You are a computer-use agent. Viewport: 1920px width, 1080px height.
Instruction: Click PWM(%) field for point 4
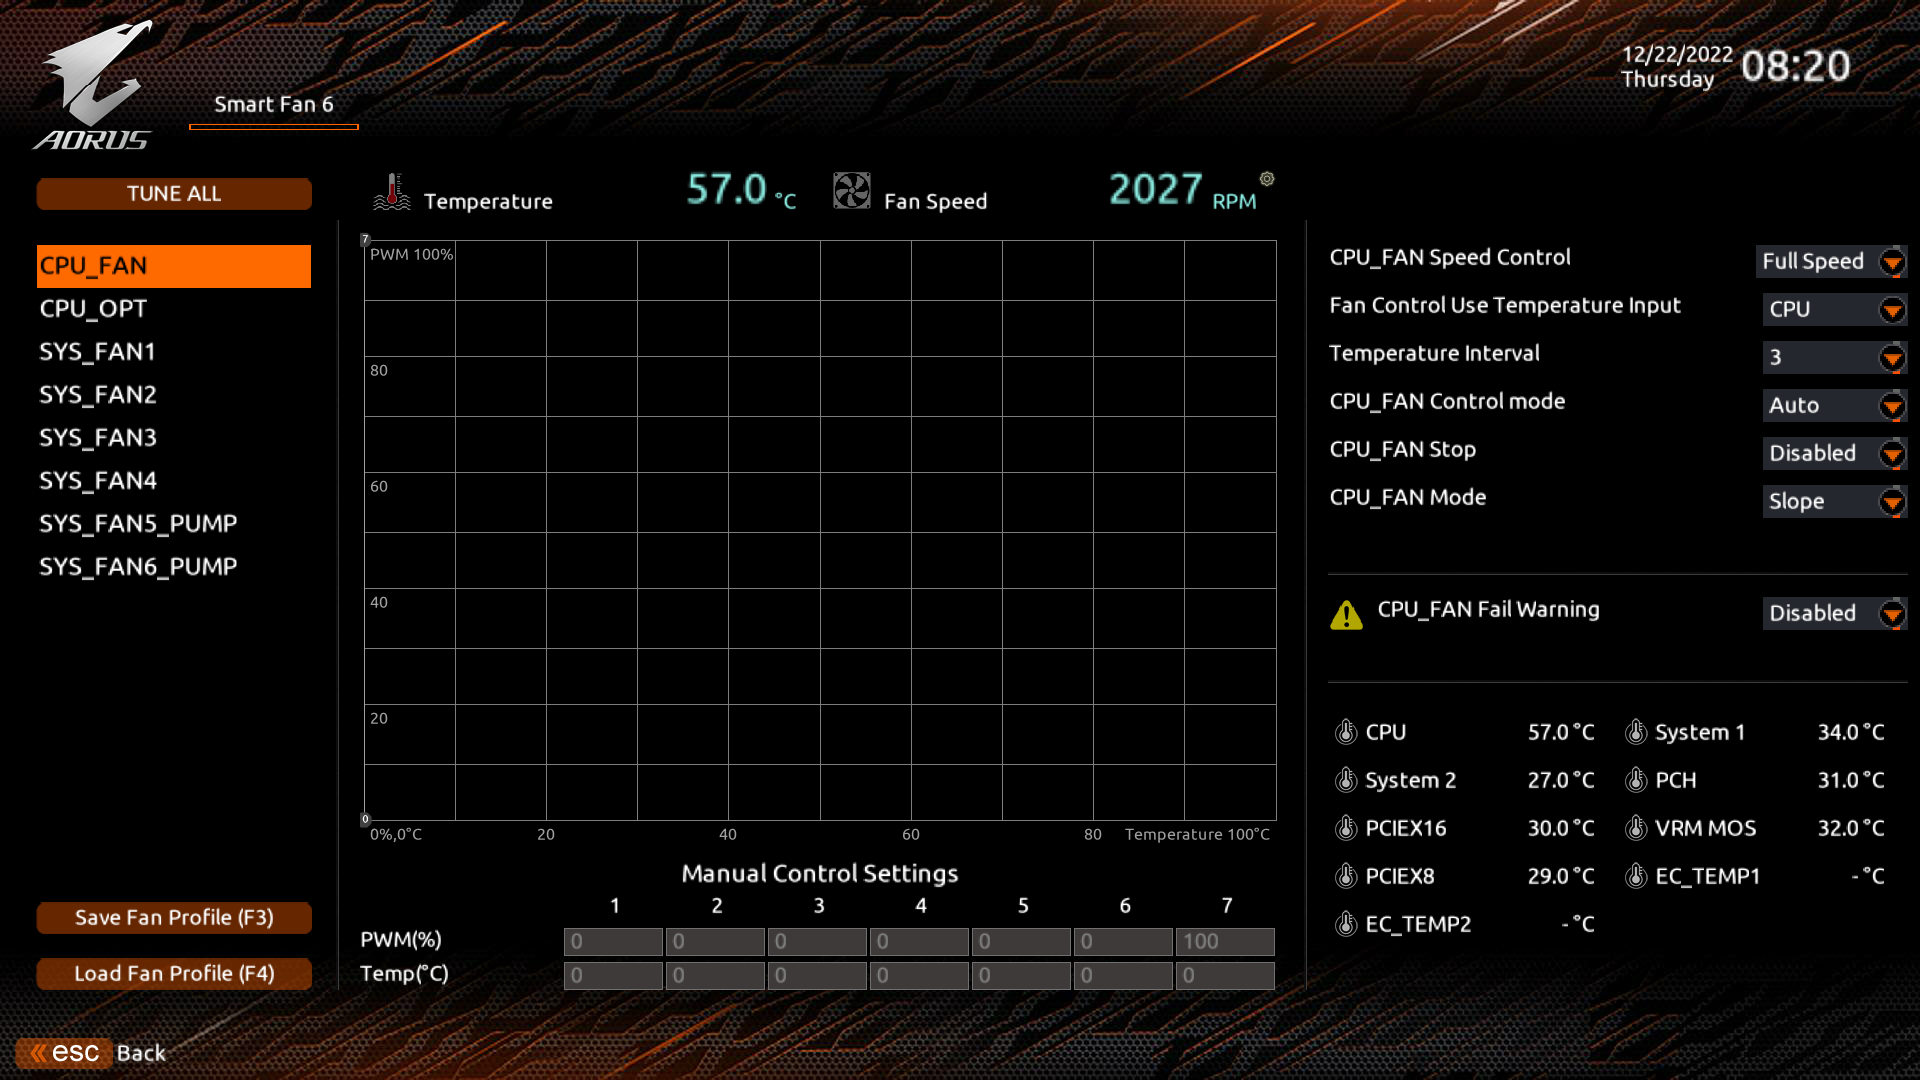pos(920,942)
